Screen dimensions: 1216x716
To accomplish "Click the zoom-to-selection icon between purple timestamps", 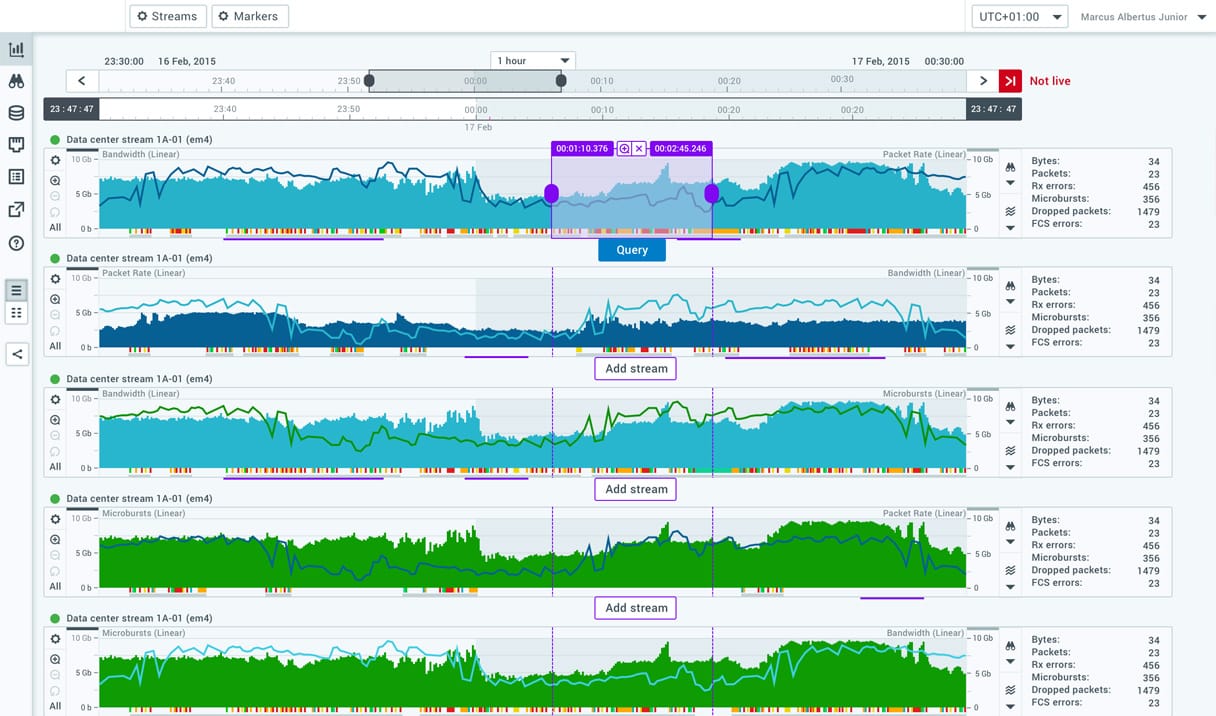I will pyautogui.click(x=624, y=149).
